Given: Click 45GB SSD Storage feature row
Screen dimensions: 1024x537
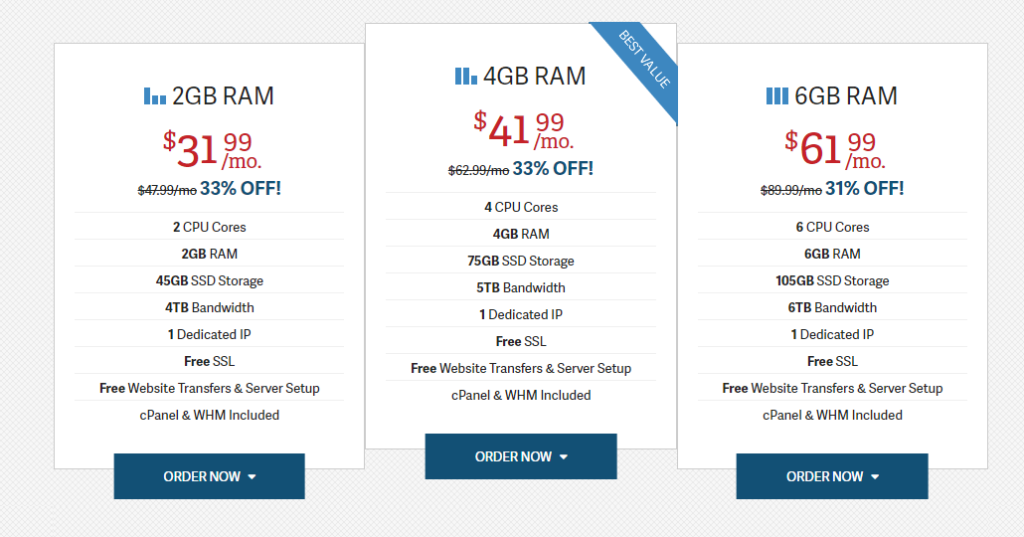Looking at the screenshot, I should coord(209,280).
